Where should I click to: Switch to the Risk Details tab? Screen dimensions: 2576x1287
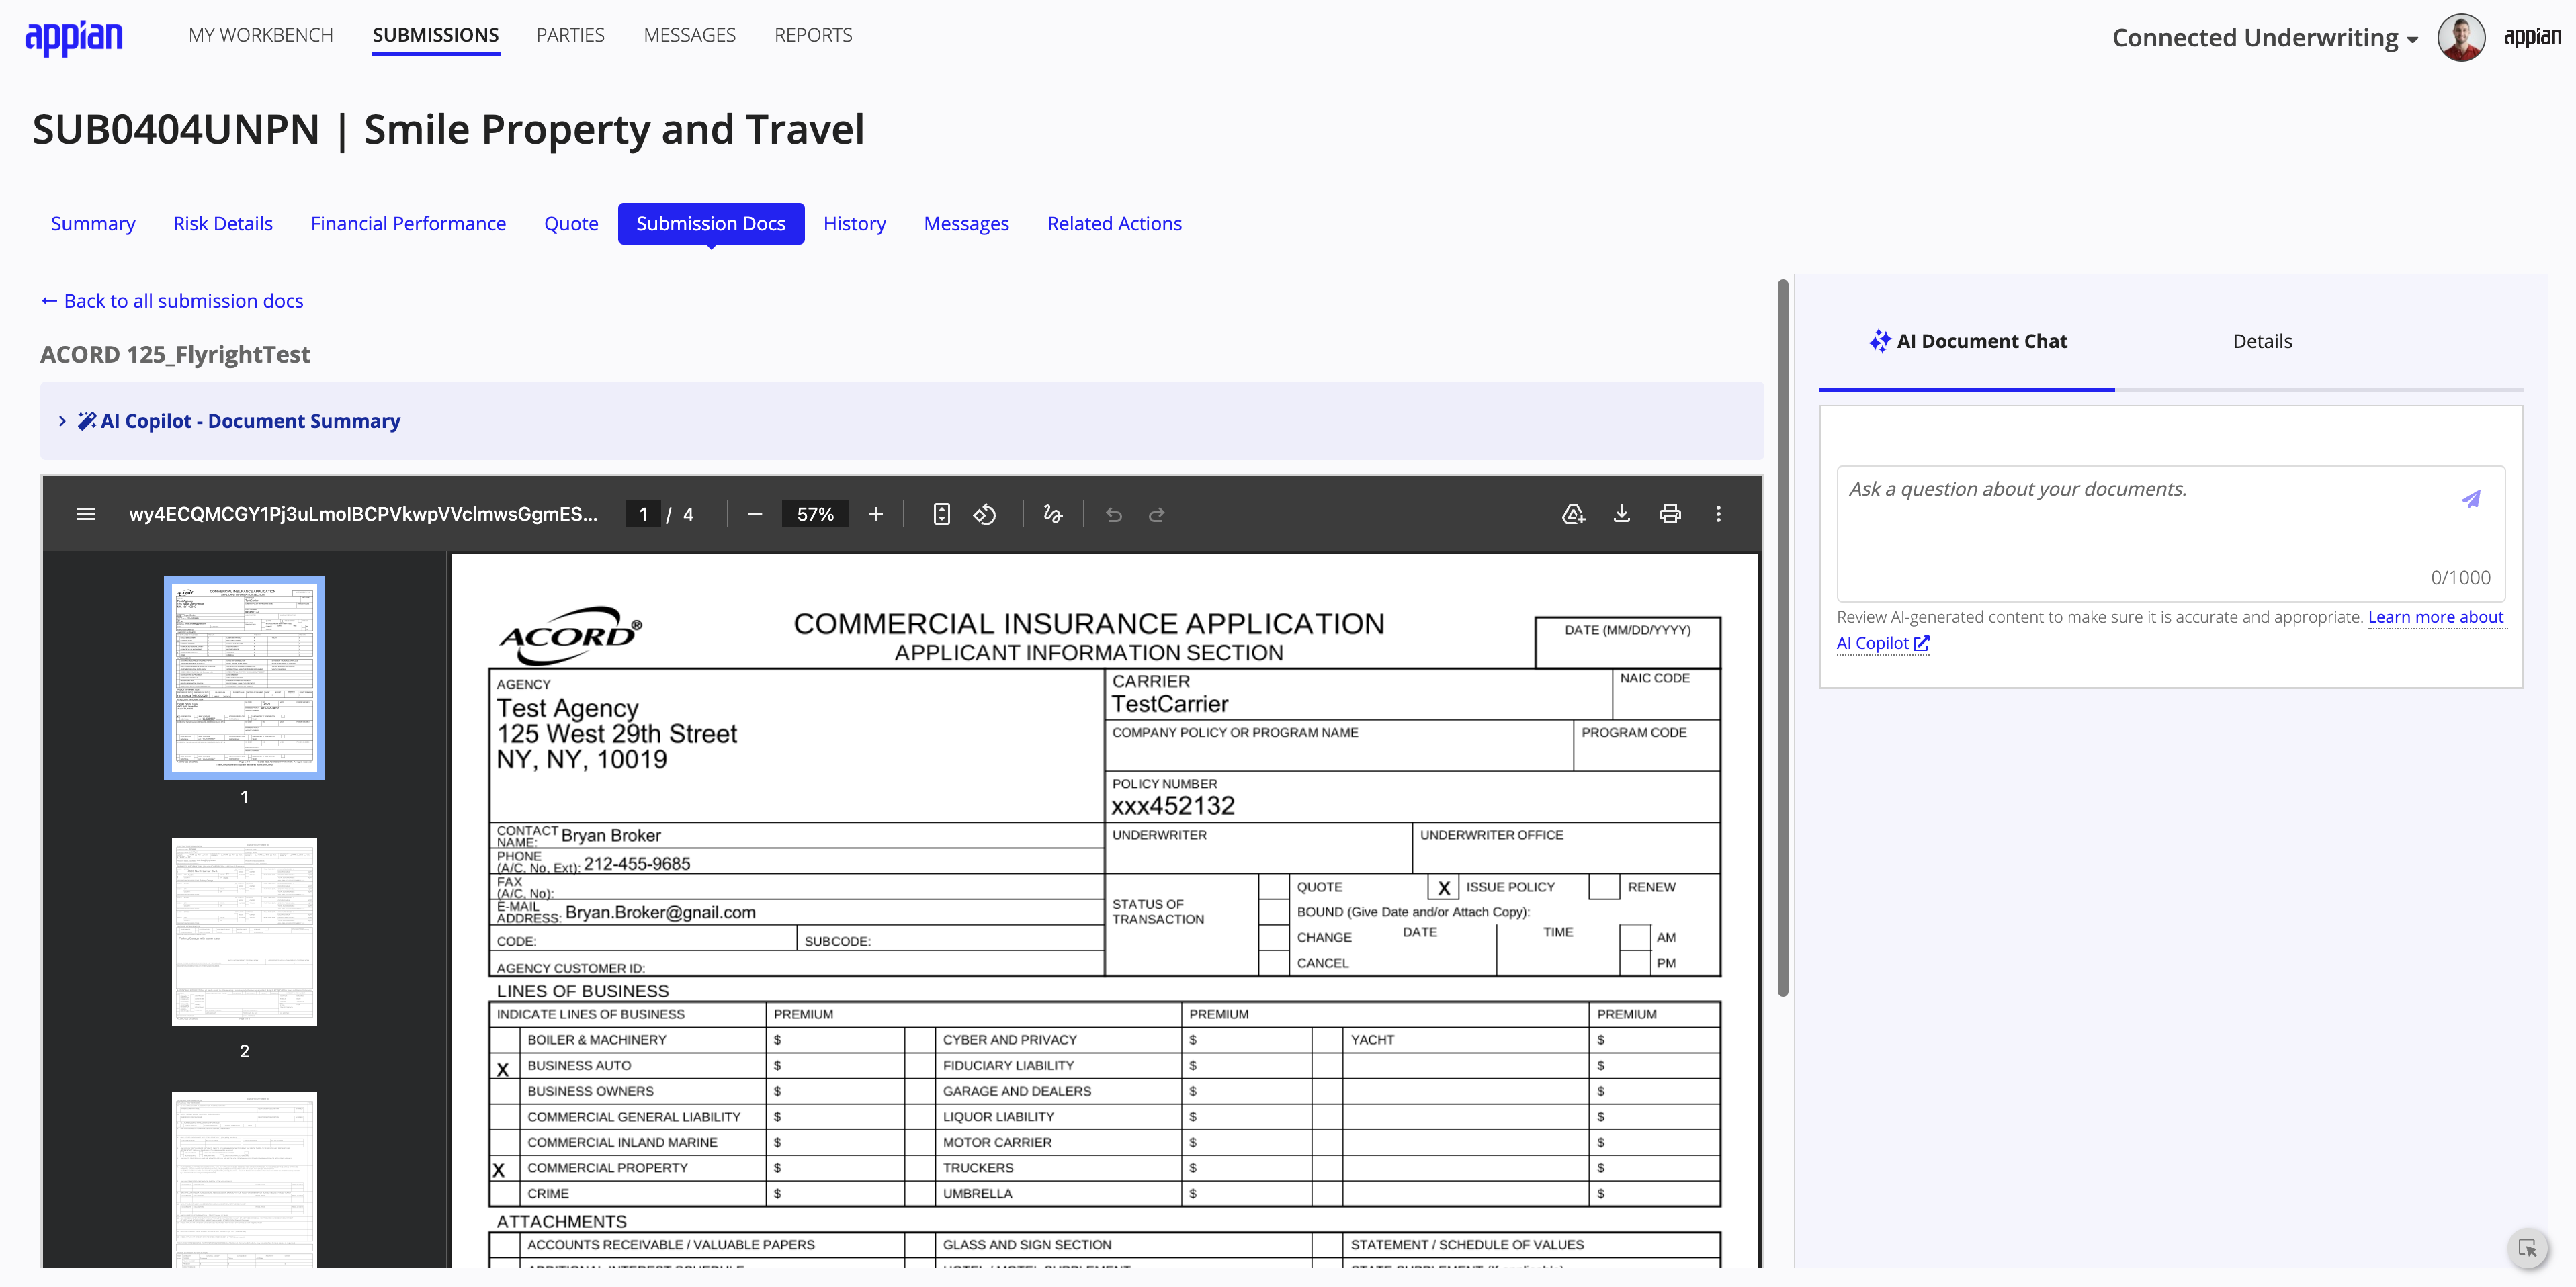coord(223,224)
